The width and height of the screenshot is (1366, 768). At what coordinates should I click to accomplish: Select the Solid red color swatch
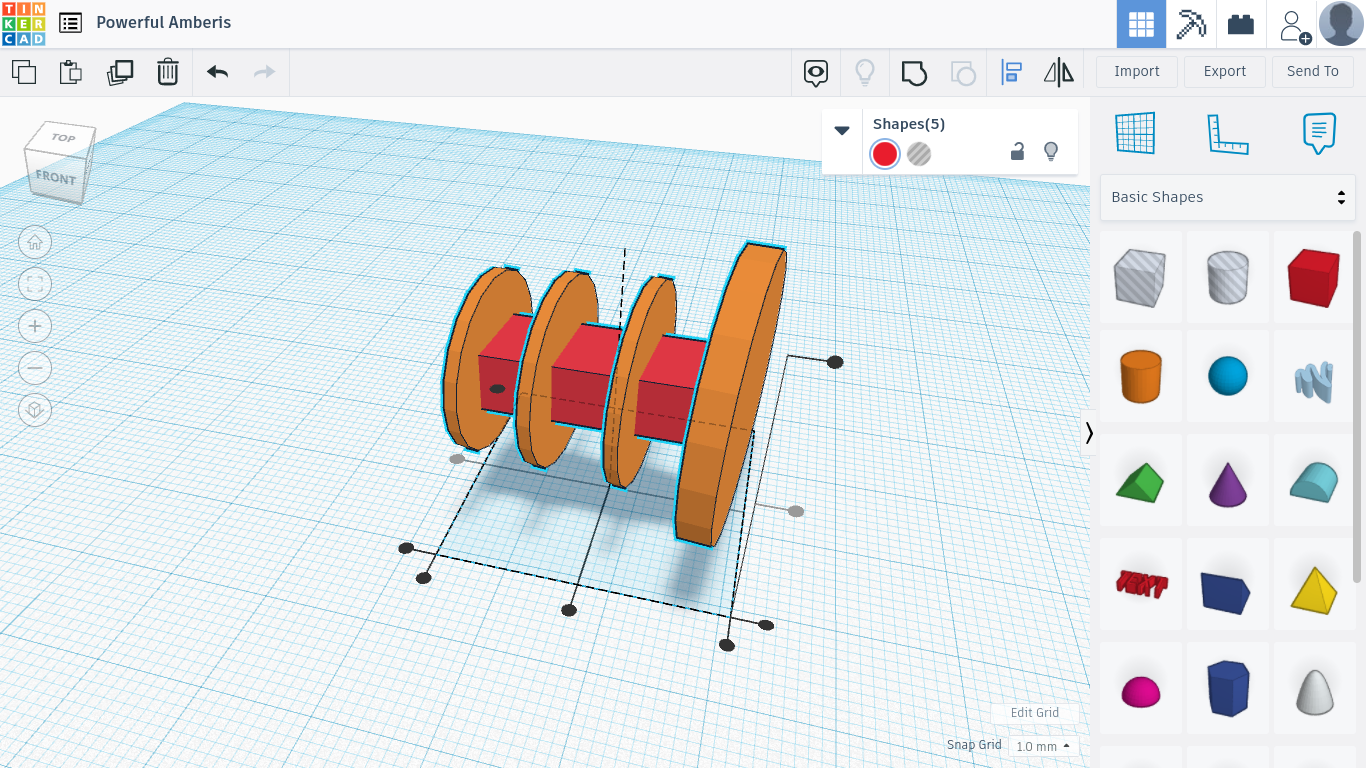885,154
